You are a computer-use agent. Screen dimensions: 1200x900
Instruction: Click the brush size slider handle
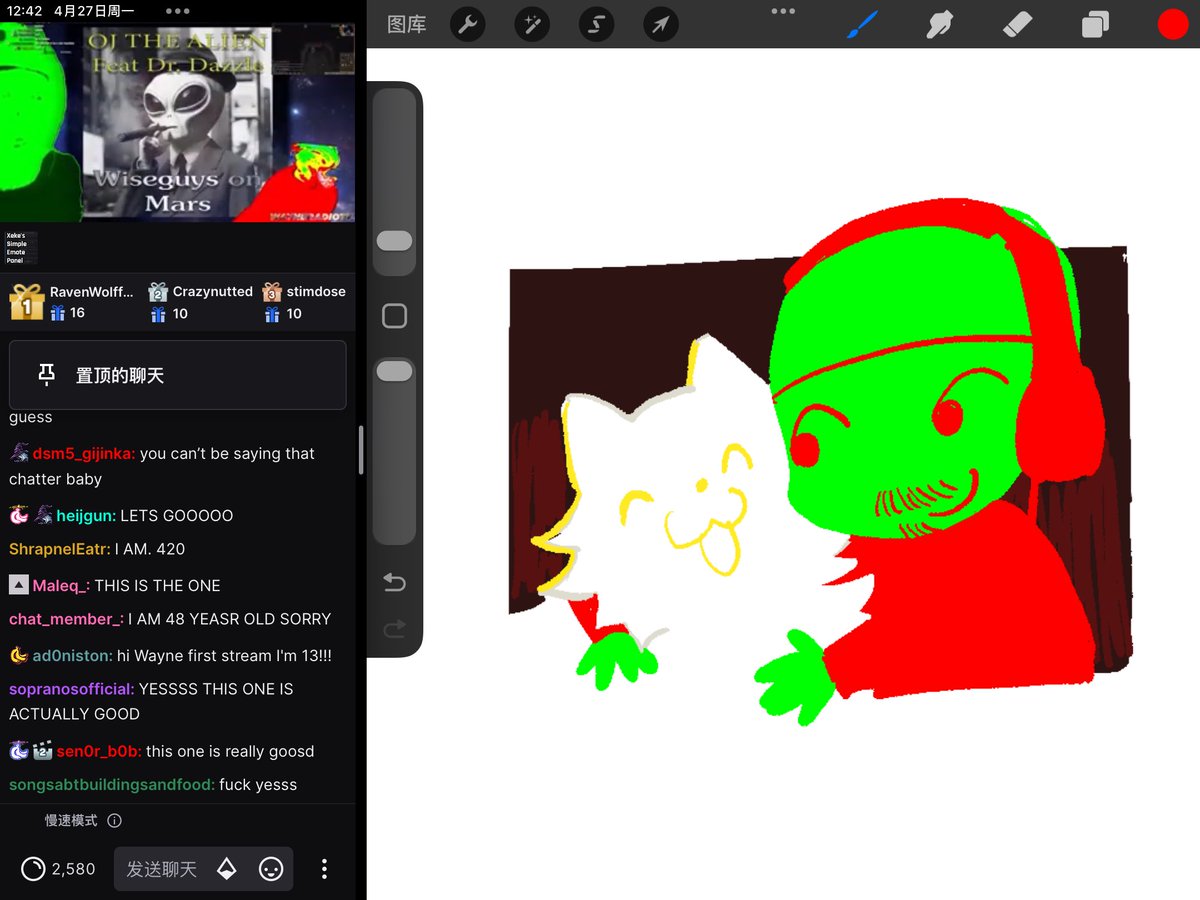394,241
